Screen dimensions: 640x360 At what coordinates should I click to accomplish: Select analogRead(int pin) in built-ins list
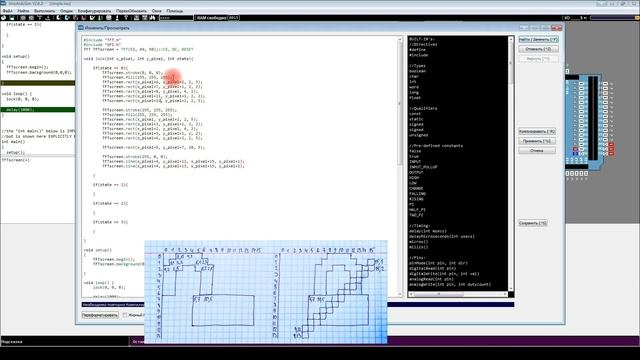431,279
